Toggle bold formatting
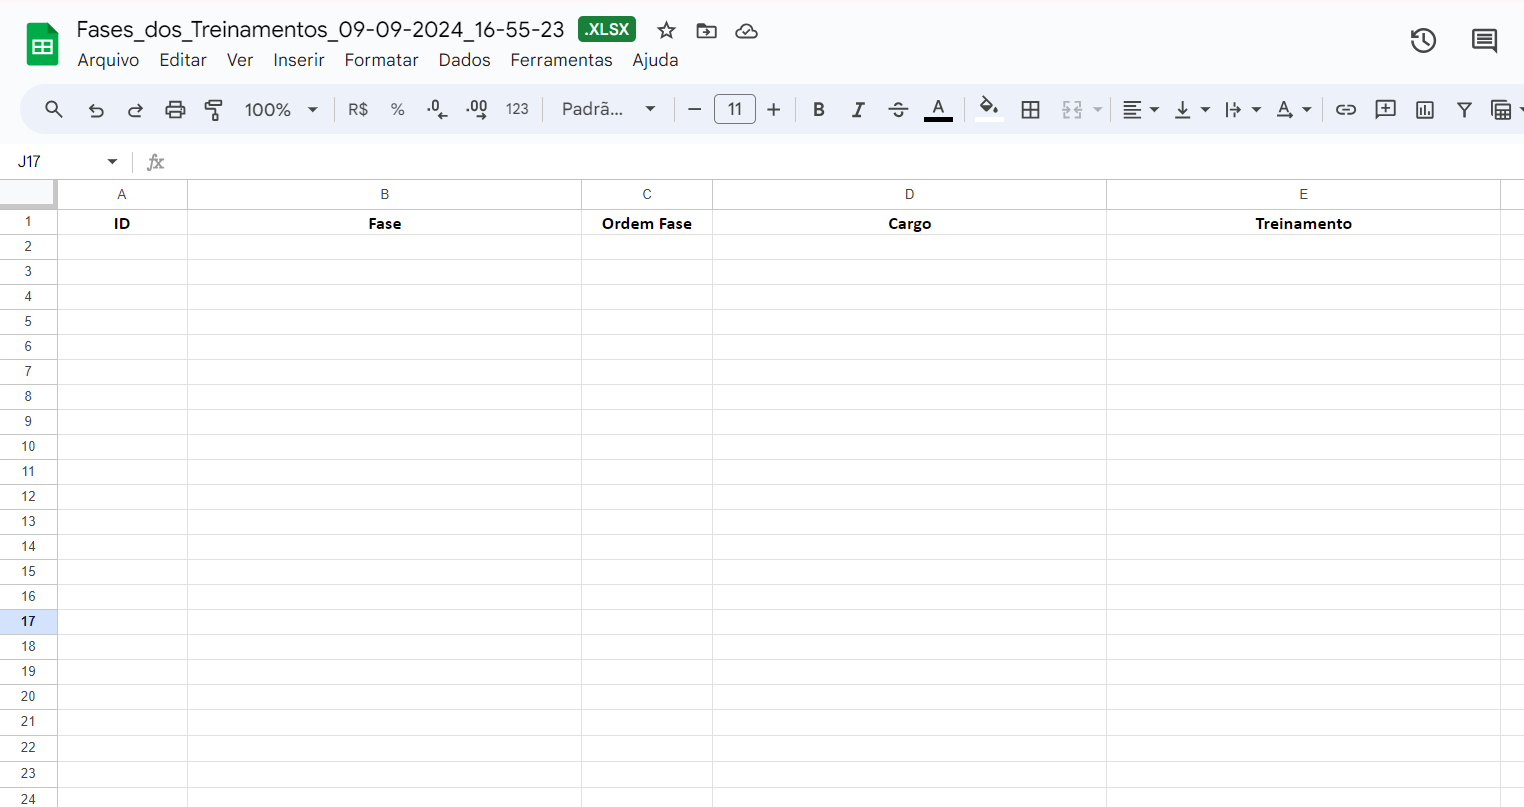This screenshot has width=1524, height=807. coord(818,109)
